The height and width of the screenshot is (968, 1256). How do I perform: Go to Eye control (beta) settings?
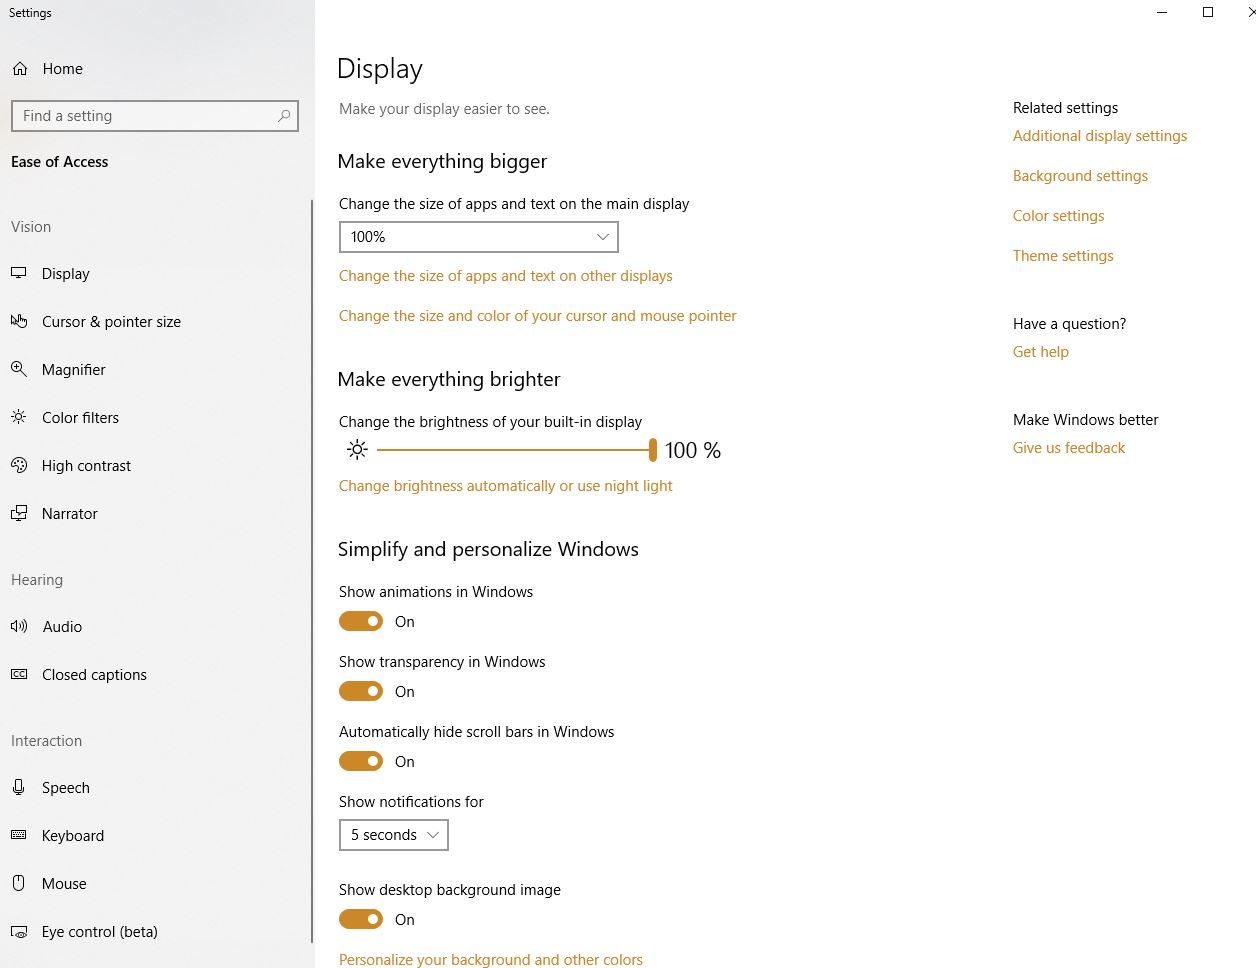[102, 931]
